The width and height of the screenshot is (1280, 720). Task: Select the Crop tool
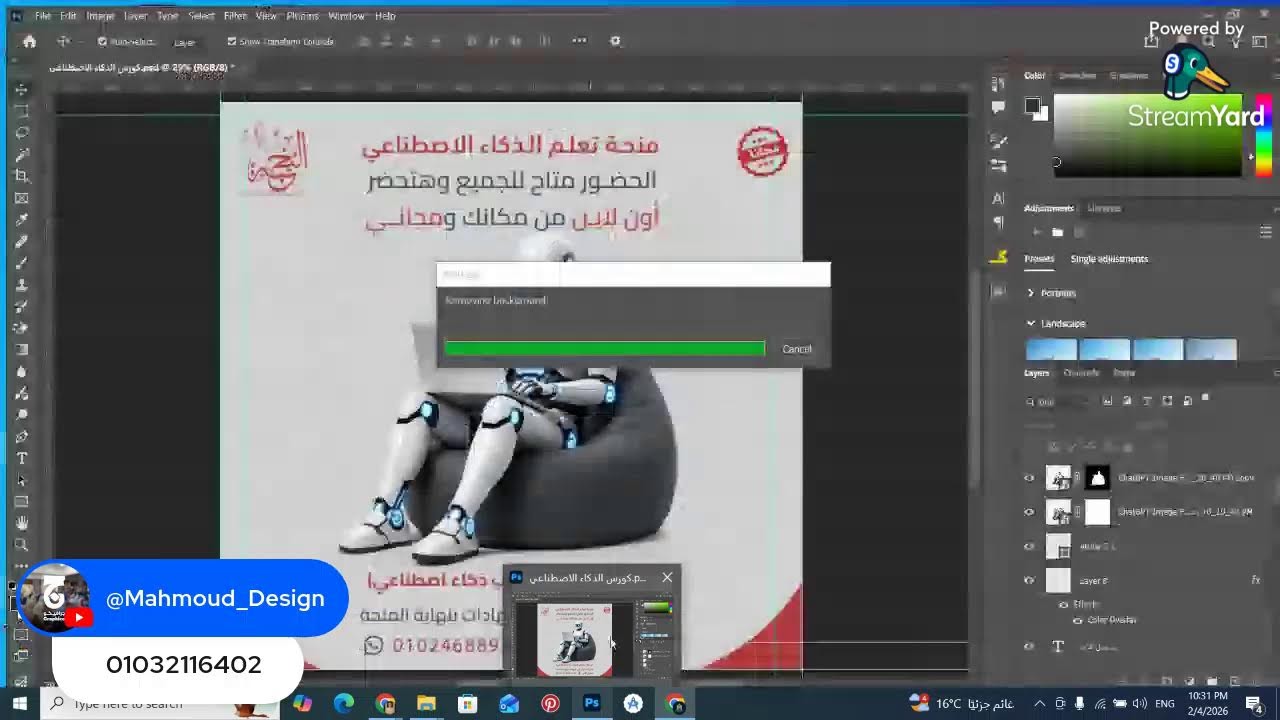tap(21, 176)
